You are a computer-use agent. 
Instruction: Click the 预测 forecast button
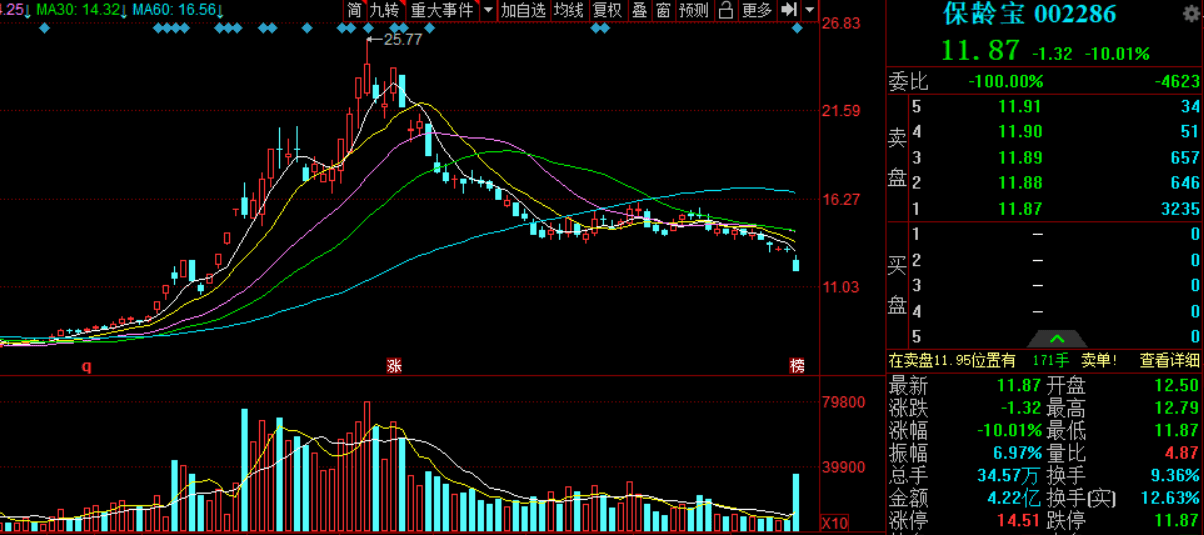tap(694, 10)
